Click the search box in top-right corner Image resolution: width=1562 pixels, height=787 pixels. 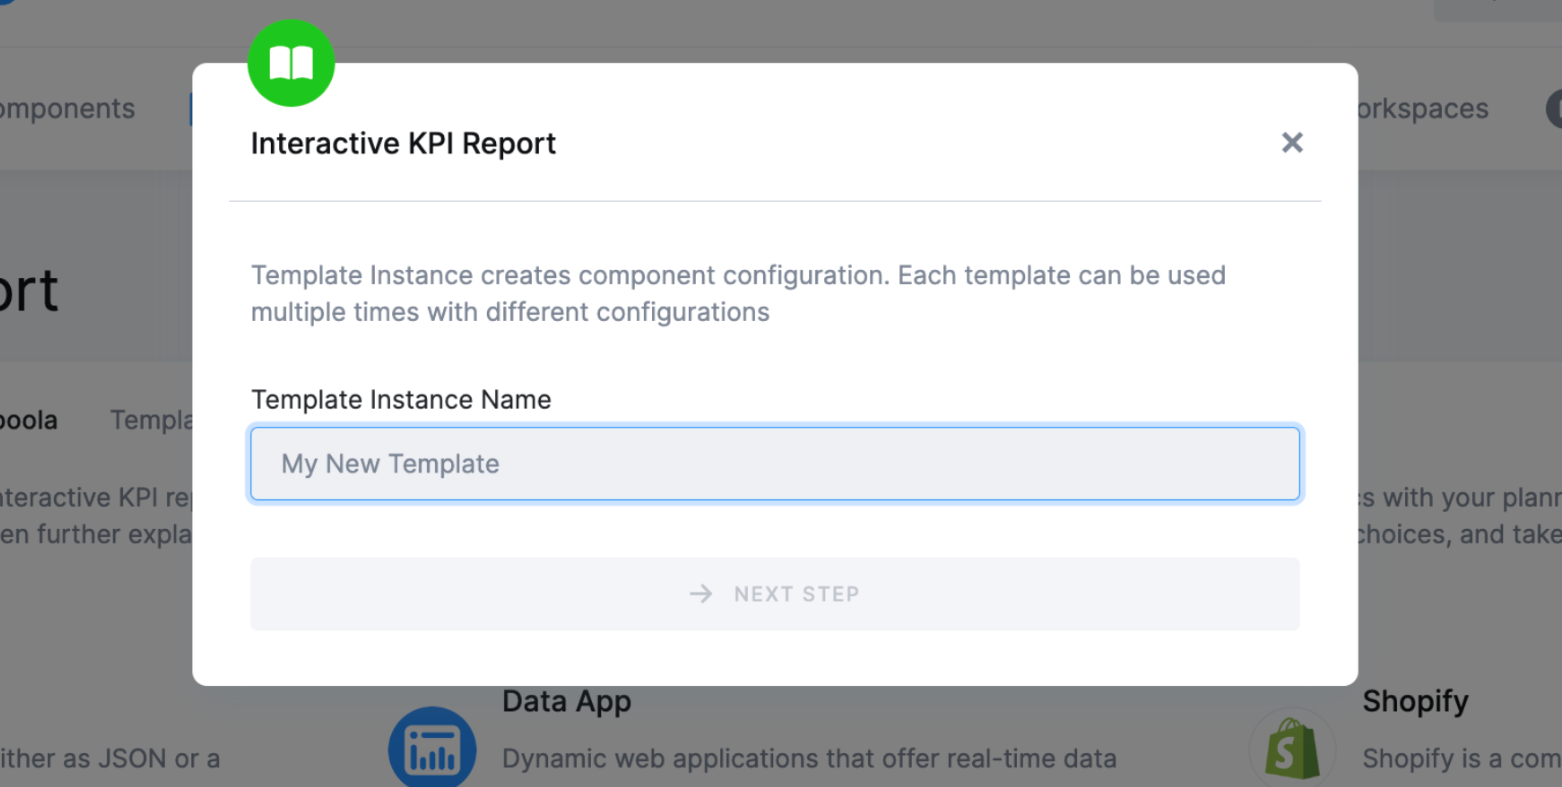(1497, 8)
